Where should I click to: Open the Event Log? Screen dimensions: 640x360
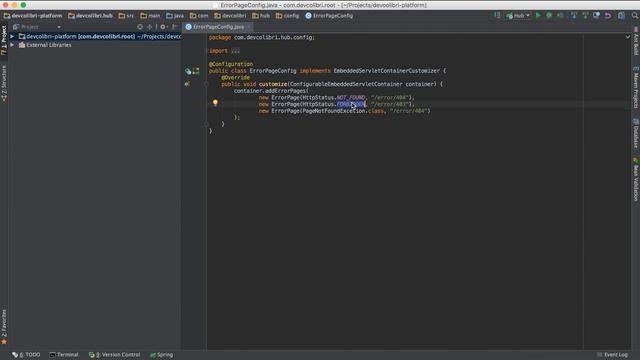coord(612,355)
